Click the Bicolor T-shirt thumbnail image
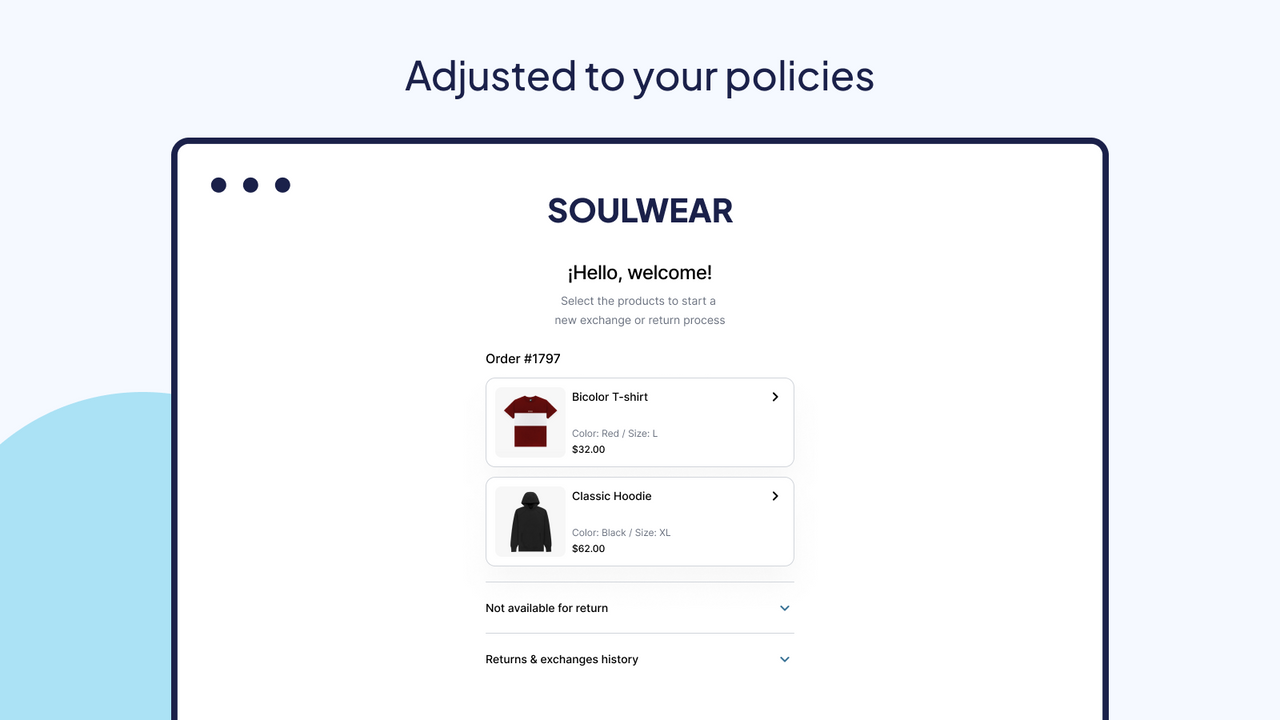The width and height of the screenshot is (1280, 720). click(529, 422)
